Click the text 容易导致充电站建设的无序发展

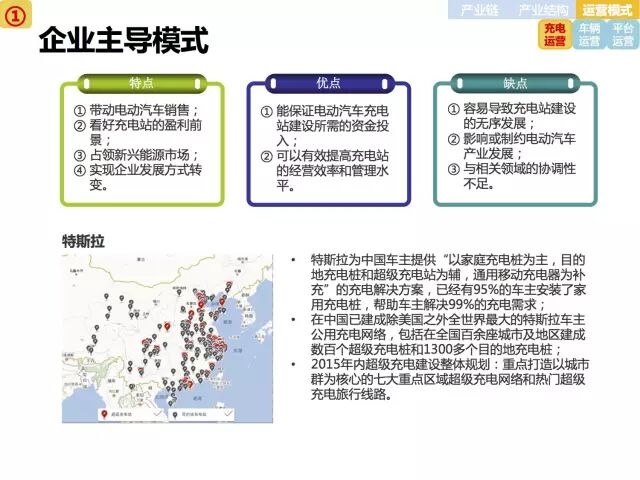coord(519,116)
